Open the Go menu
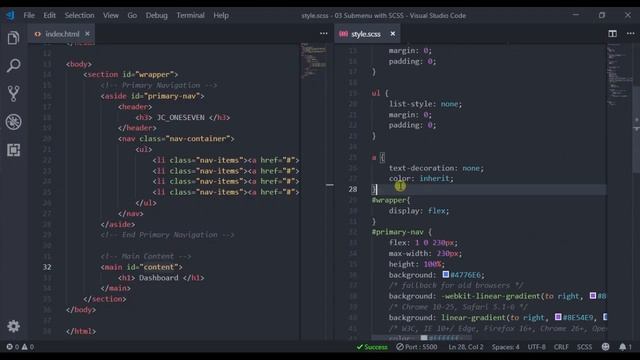Screen dimensions: 640x360 click(x=132, y=16)
